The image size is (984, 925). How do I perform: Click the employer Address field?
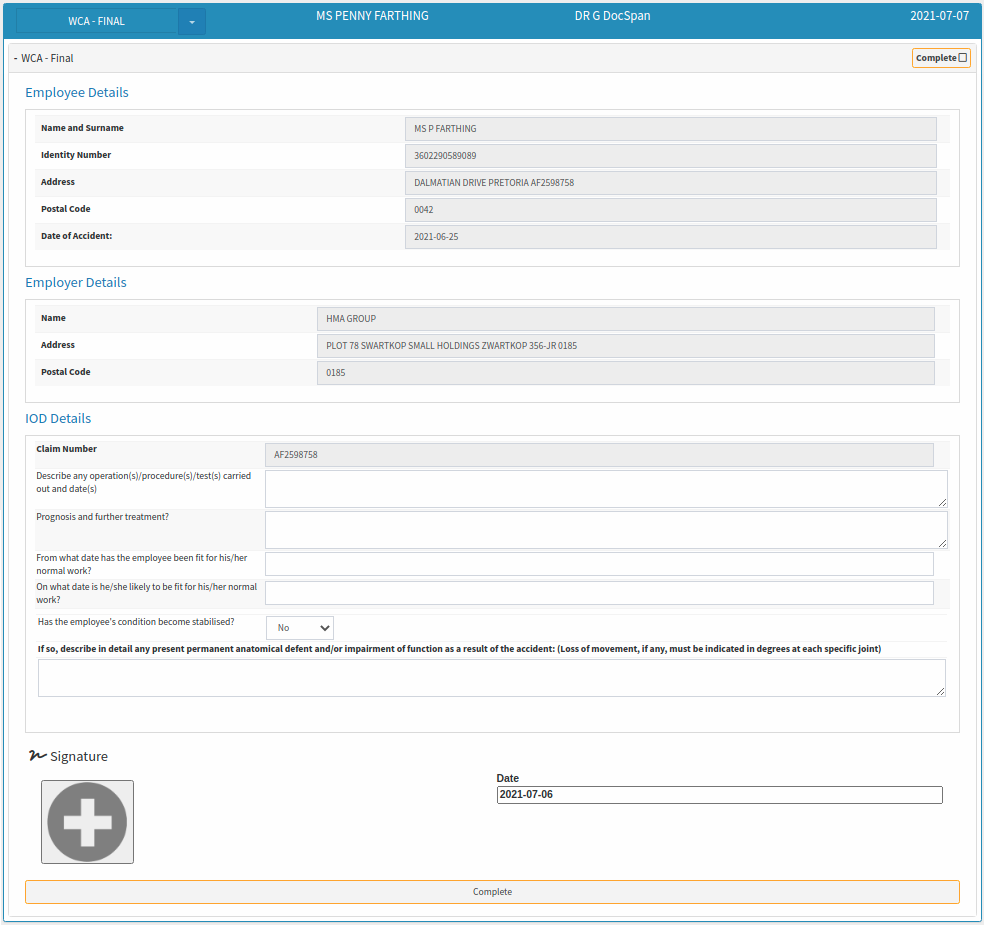(625, 346)
